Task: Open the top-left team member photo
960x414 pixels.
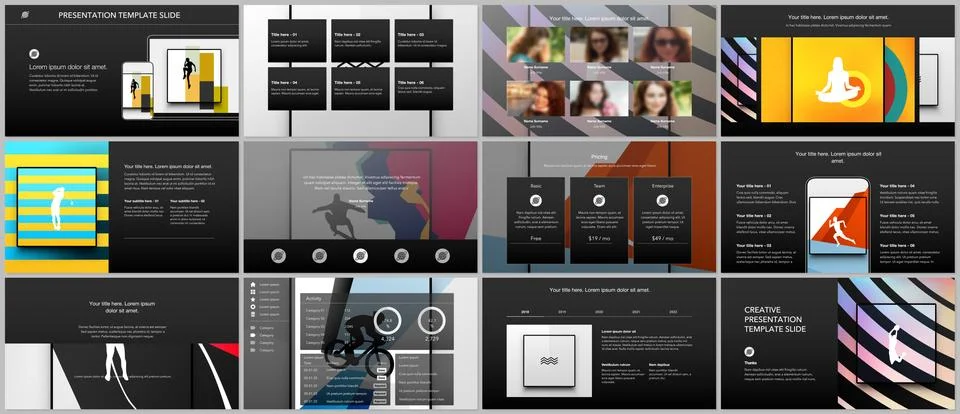Action: click(x=536, y=45)
